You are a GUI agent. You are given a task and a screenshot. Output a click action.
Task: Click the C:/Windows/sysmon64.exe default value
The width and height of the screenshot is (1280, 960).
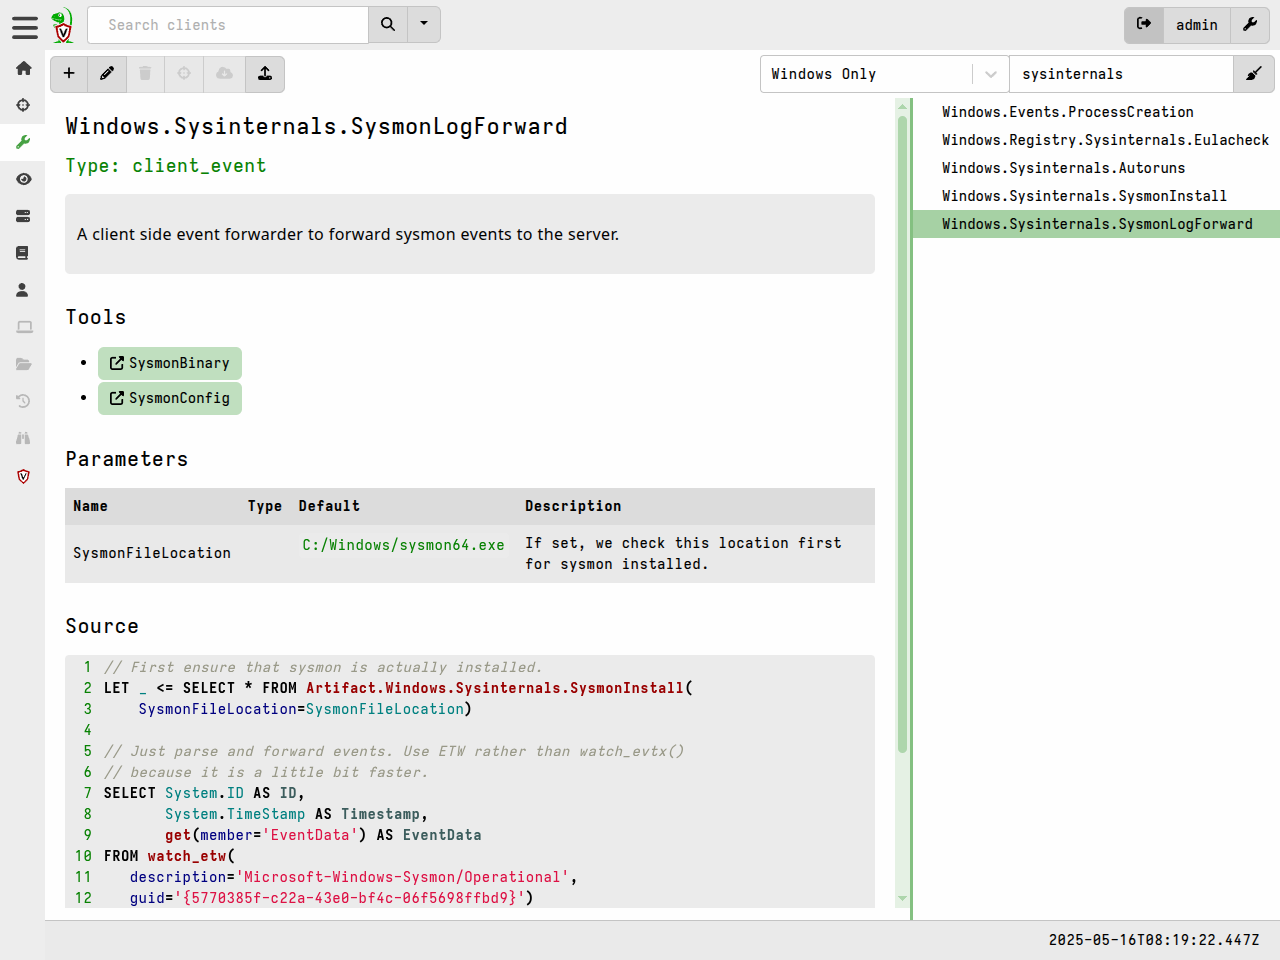(x=403, y=545)
